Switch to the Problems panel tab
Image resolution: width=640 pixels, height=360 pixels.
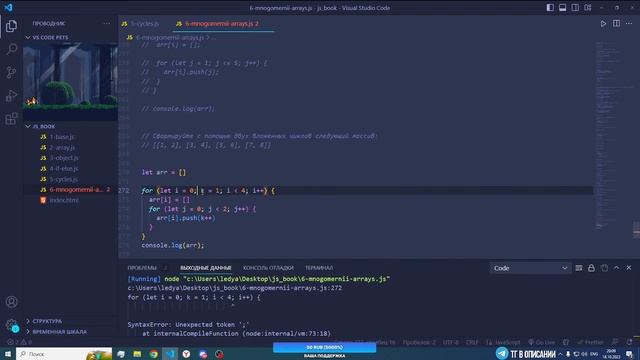click(x=142, y=268)
